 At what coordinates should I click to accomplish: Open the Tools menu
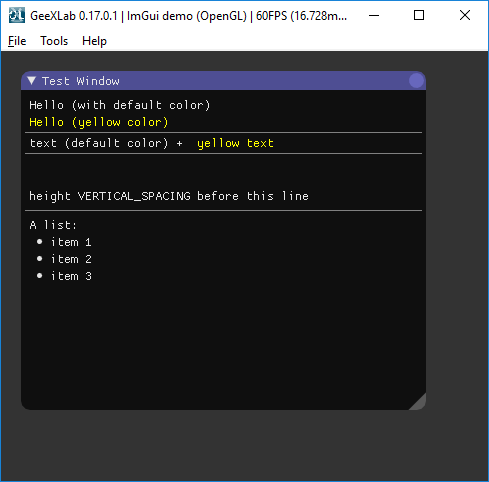coord(54,41)
